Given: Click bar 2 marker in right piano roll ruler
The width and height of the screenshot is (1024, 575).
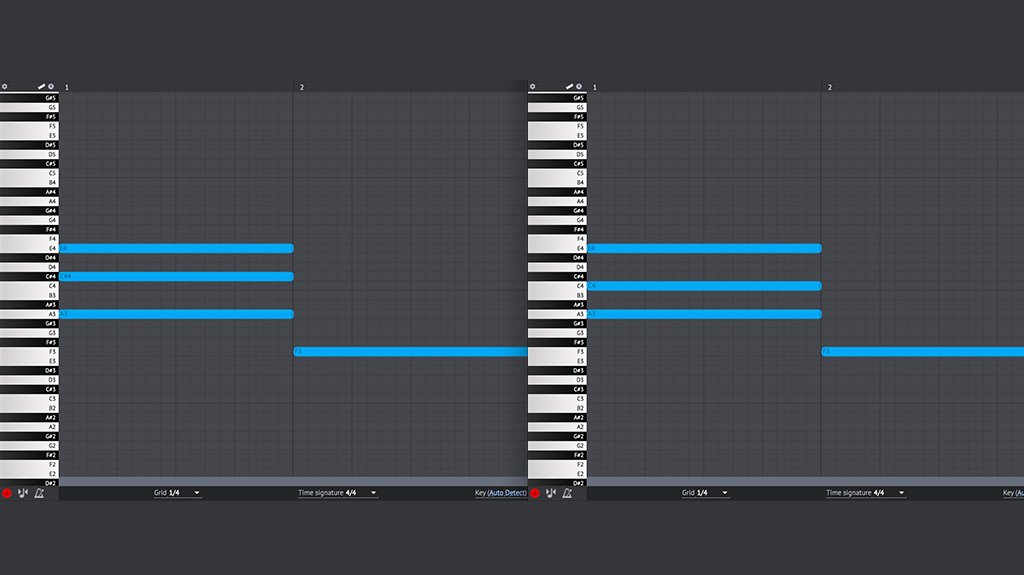Looking at the screenshot, I should [x=829, y=87].
